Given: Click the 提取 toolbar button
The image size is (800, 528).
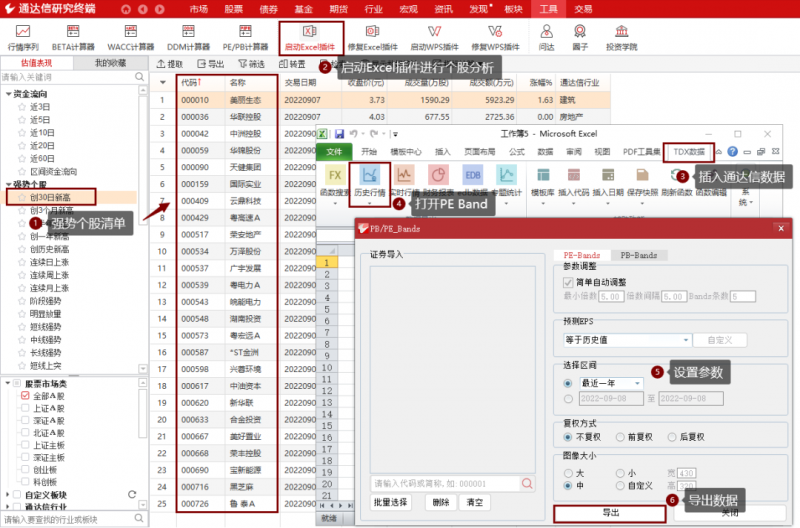Looking at the screenshot, I should [170, 64].
